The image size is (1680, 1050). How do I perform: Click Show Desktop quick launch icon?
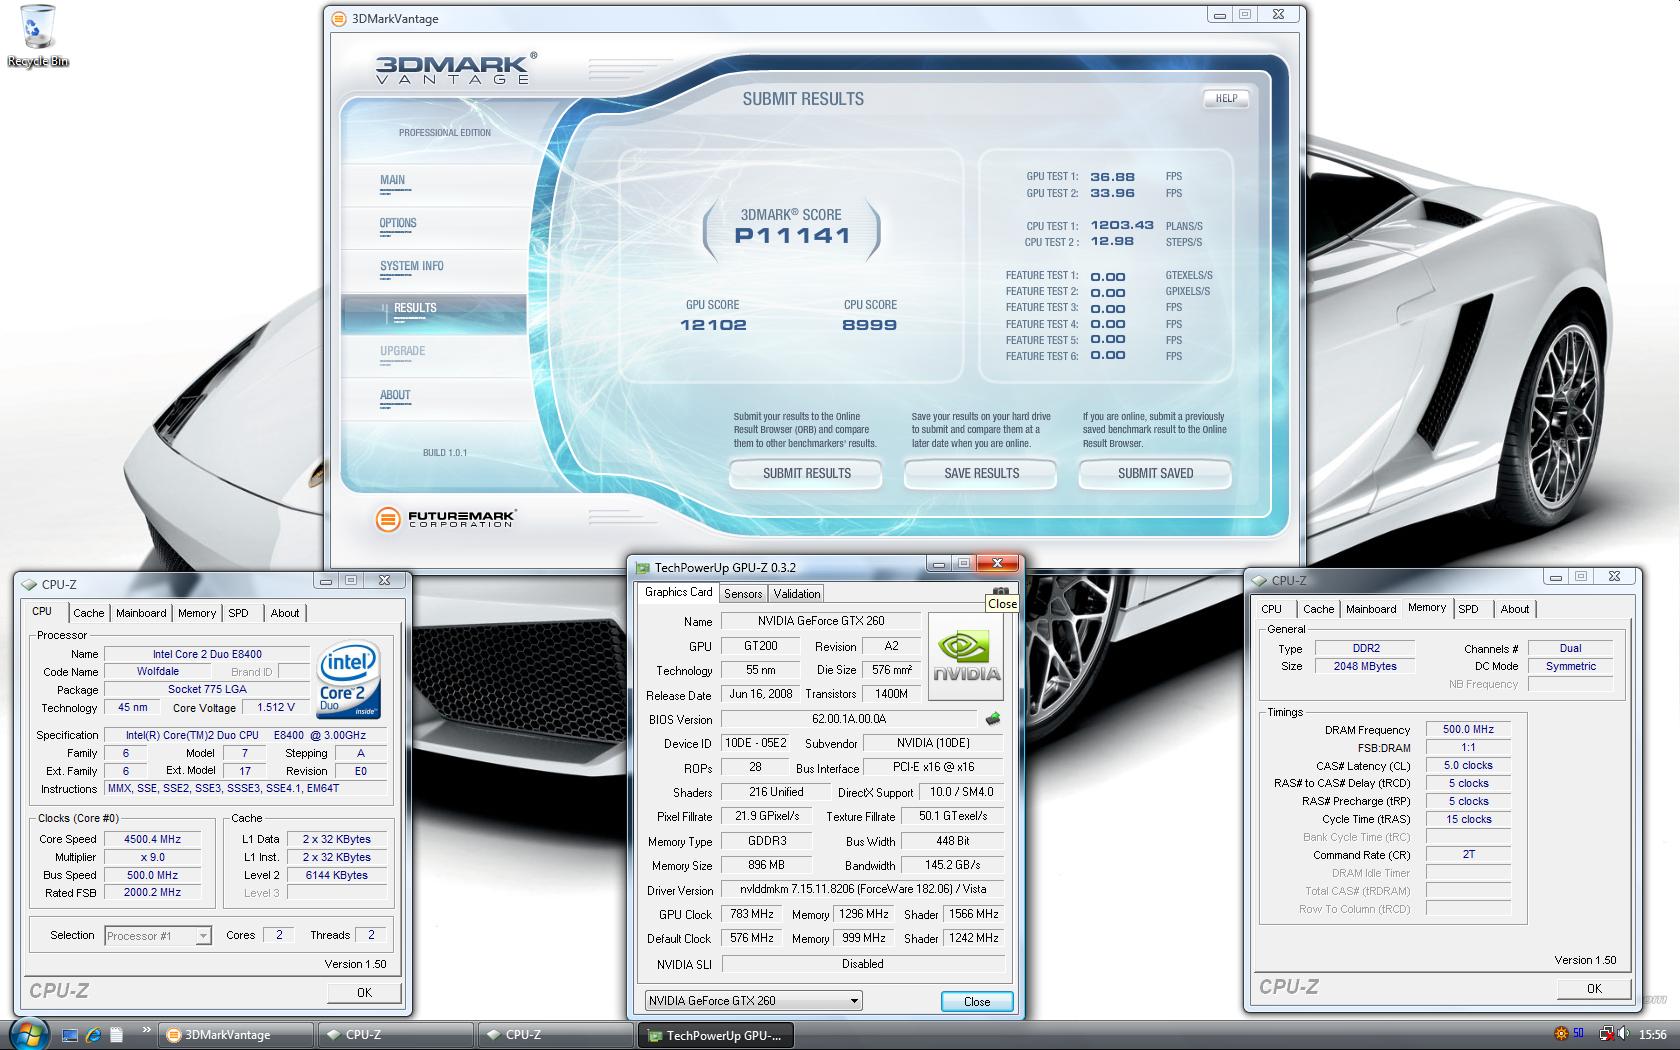[70, 1035]
